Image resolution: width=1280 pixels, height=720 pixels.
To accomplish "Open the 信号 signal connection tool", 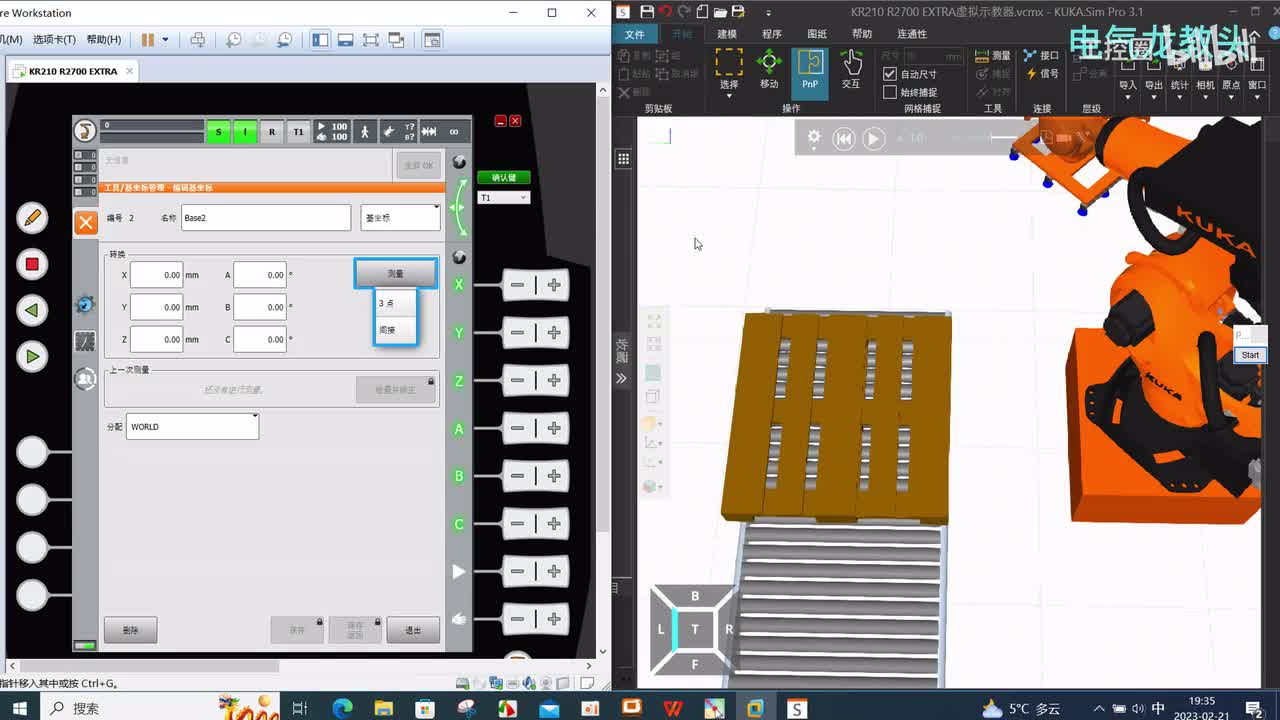I will pos(1041,74).
